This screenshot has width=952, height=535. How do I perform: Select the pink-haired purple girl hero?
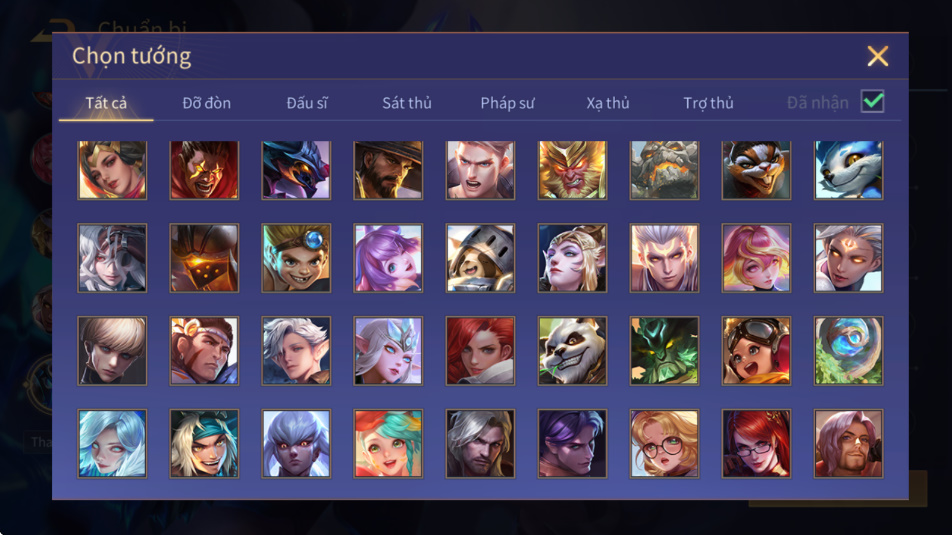[x=388, y=258]
